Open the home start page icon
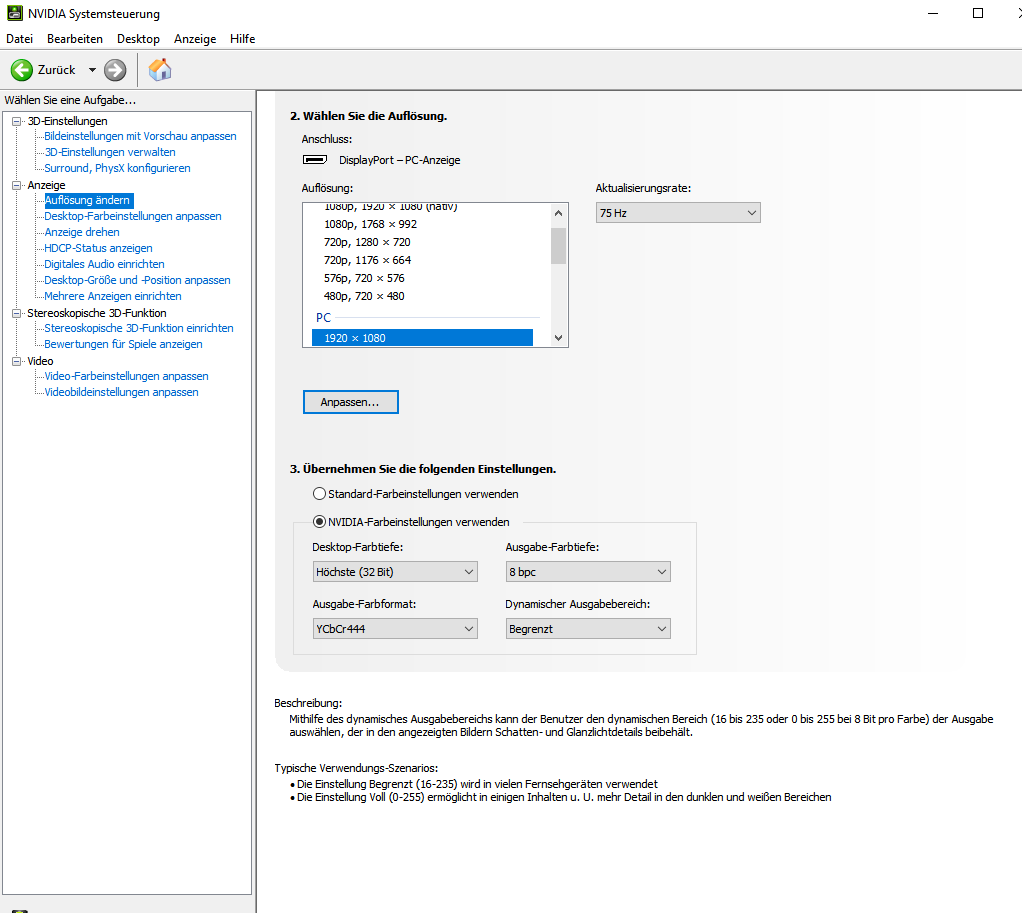This screenshot has width=1022, height=913. (x=160, y=70)
